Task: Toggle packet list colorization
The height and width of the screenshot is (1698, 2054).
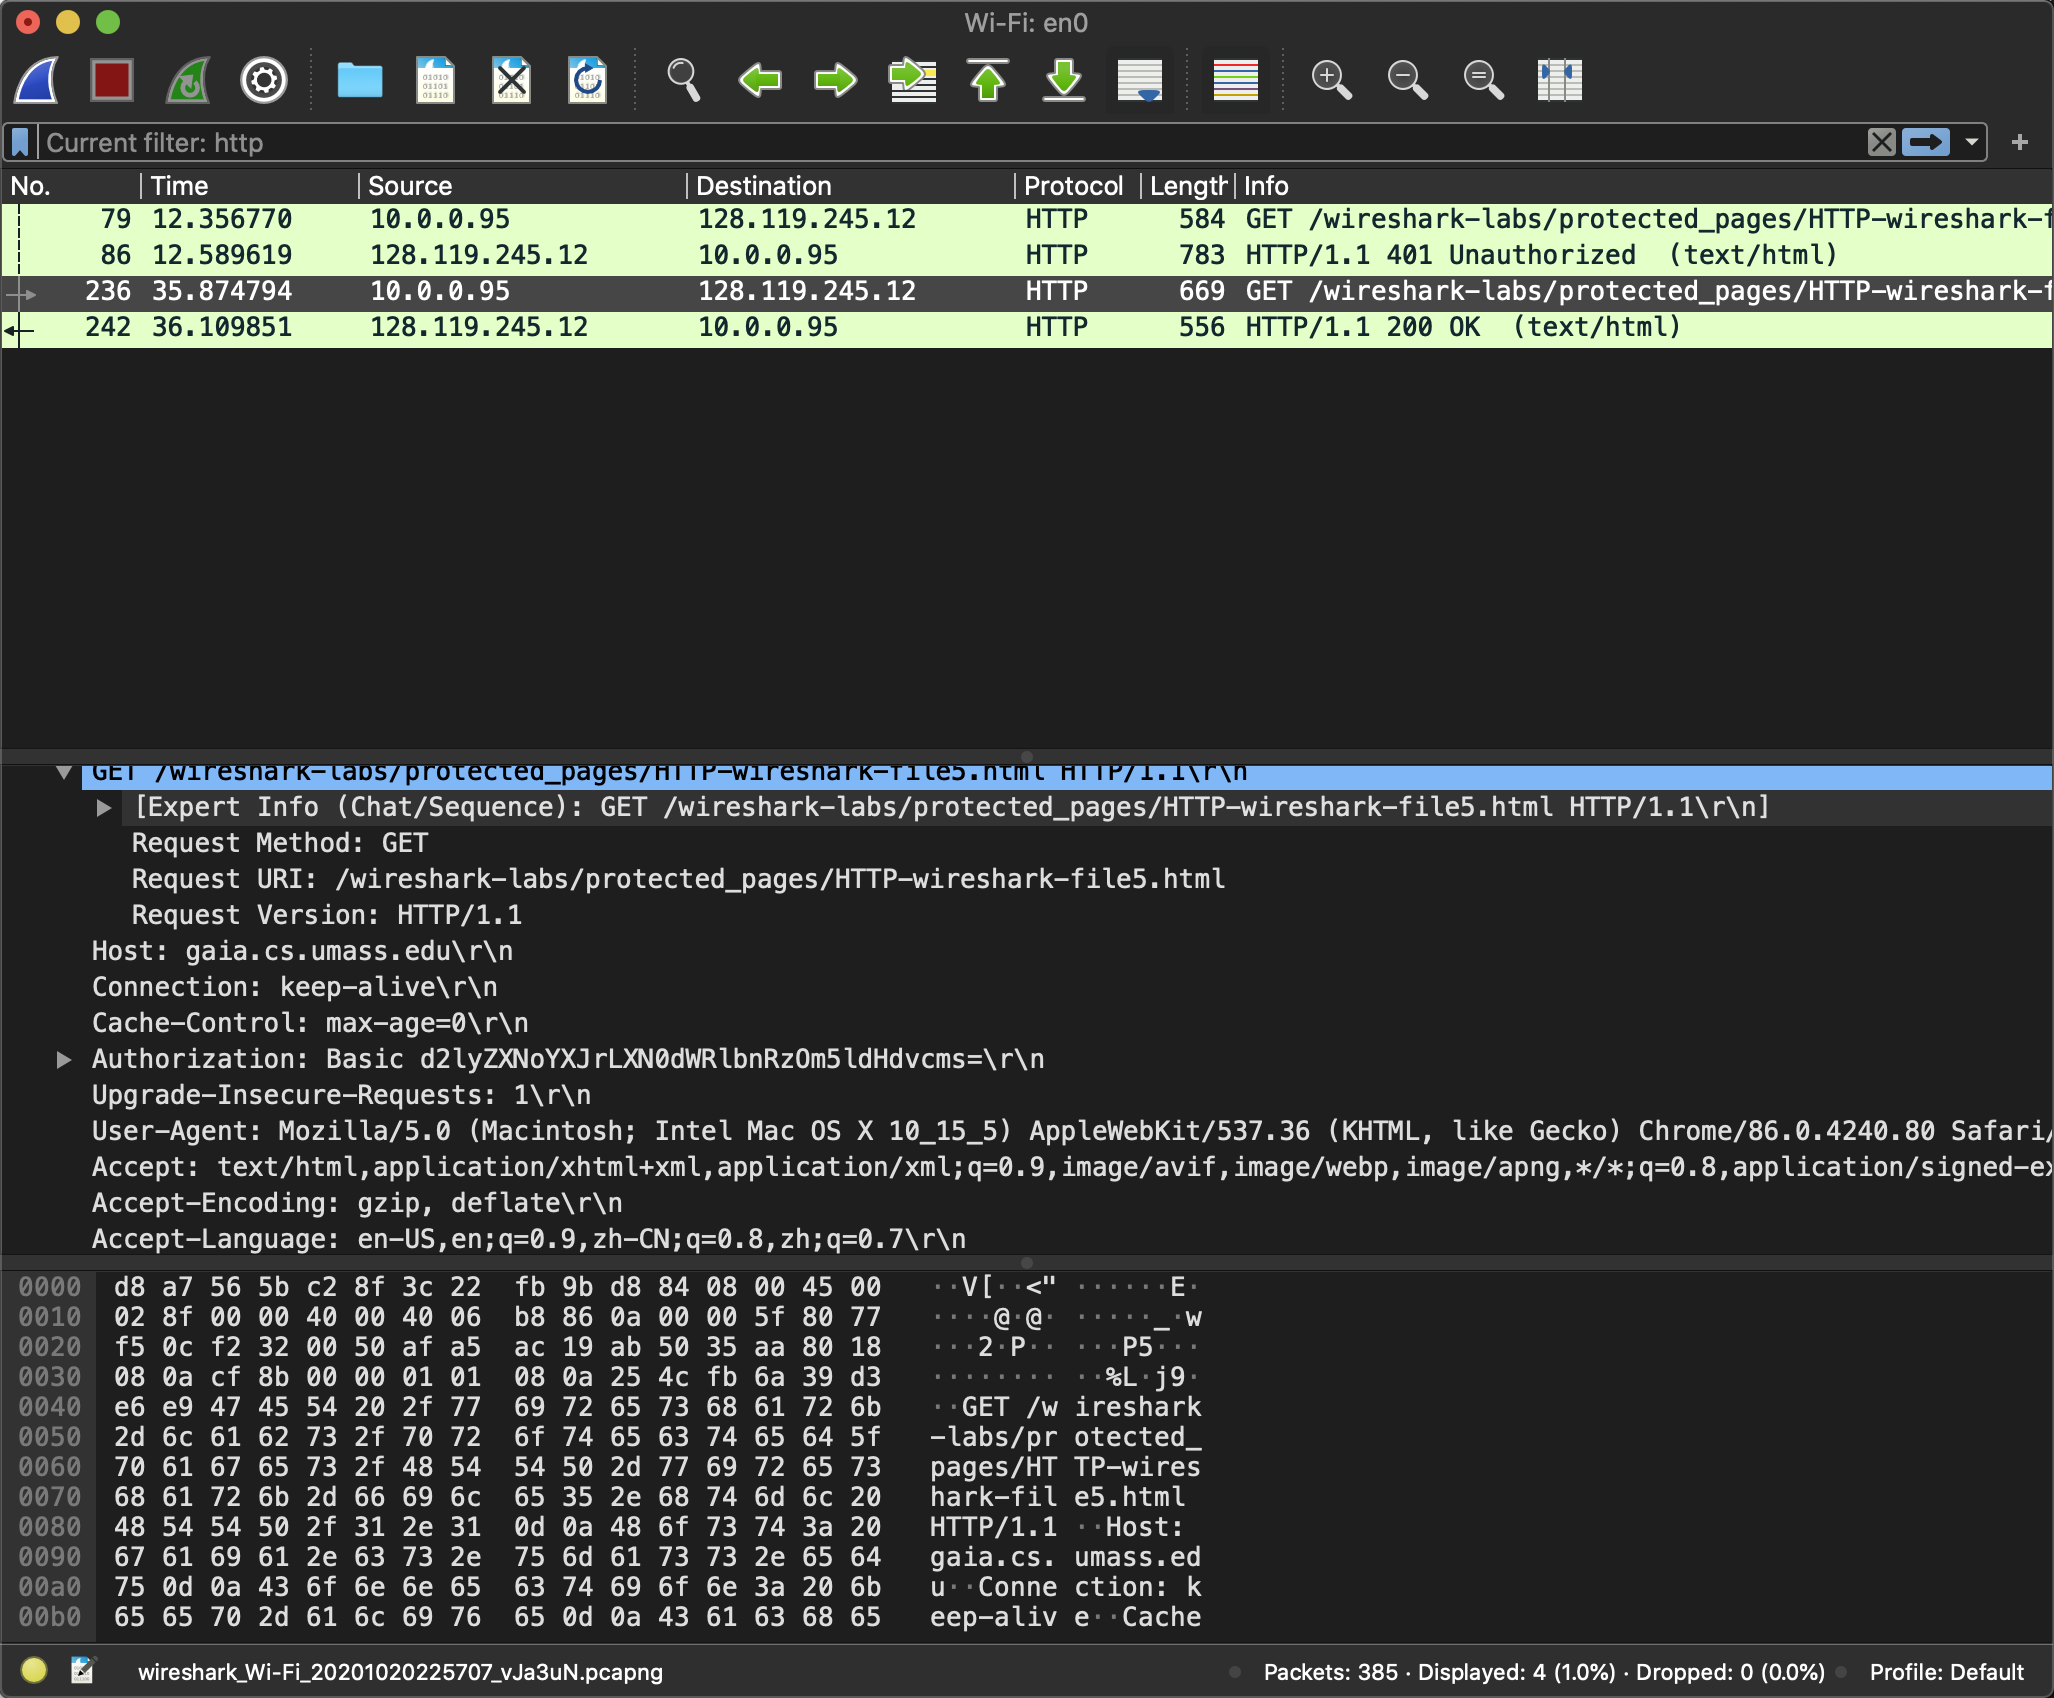Action: (1235, 80)
